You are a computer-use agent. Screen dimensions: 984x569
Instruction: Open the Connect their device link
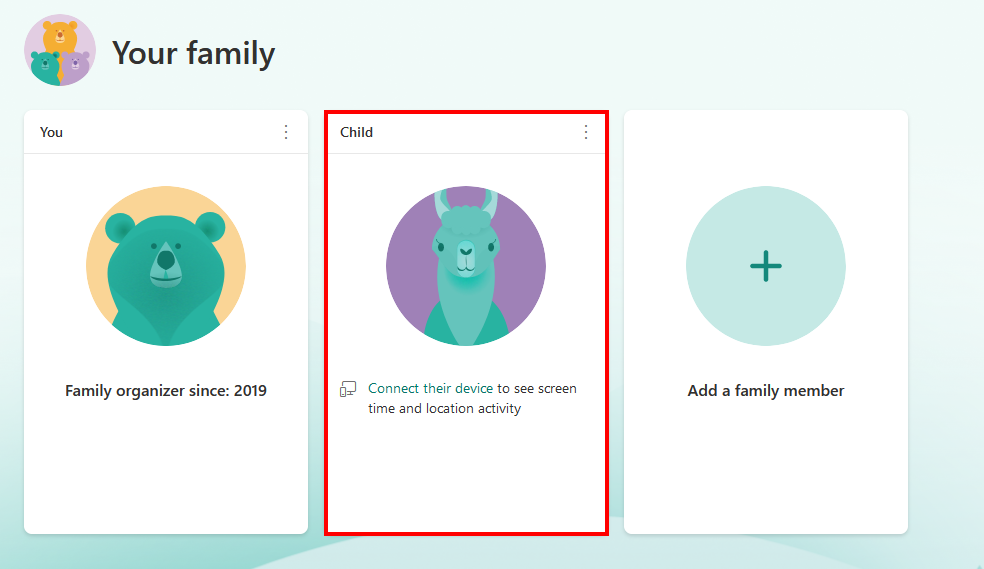(x=430, y=388)
